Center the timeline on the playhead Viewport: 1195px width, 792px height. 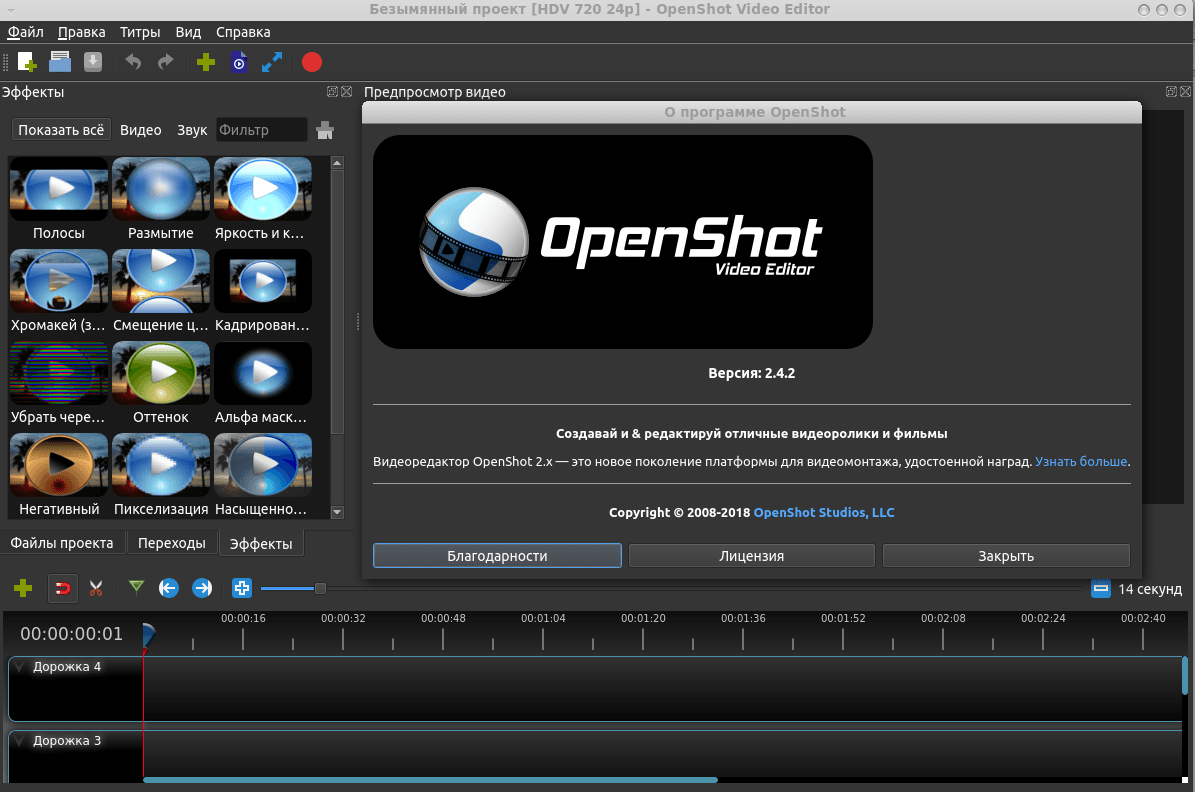click(241, 588)
